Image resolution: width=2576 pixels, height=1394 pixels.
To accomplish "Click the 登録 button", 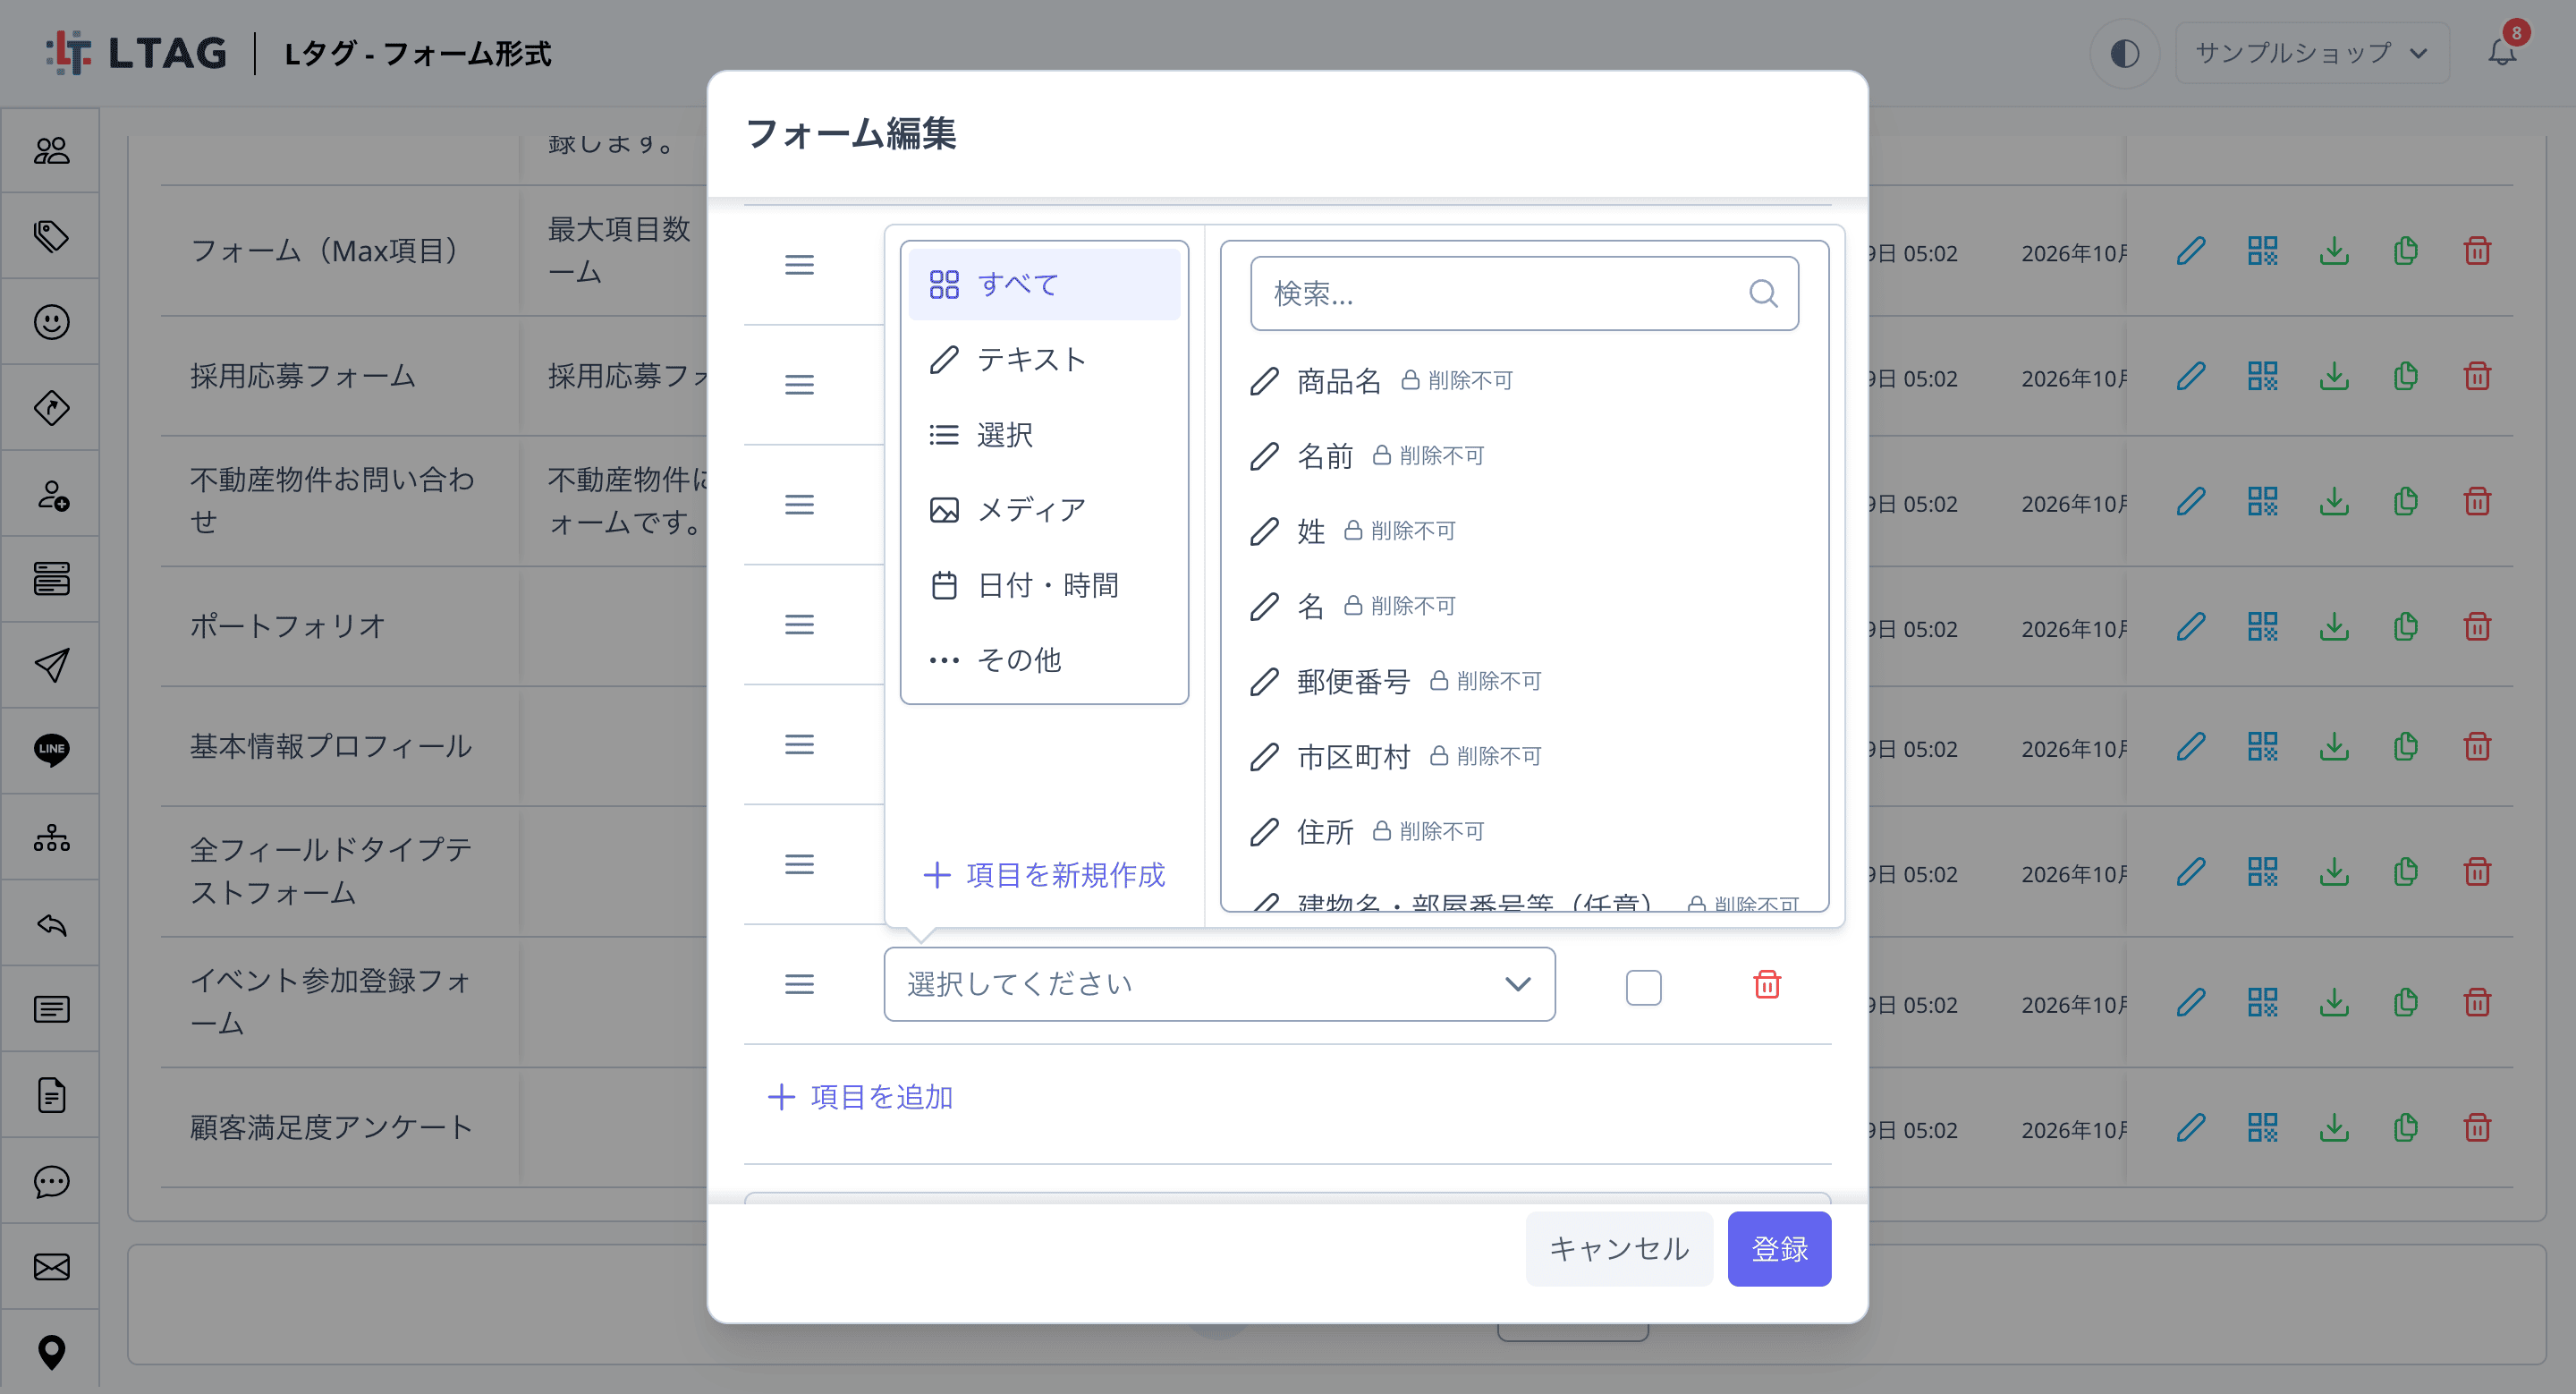I will 1779,1248.
